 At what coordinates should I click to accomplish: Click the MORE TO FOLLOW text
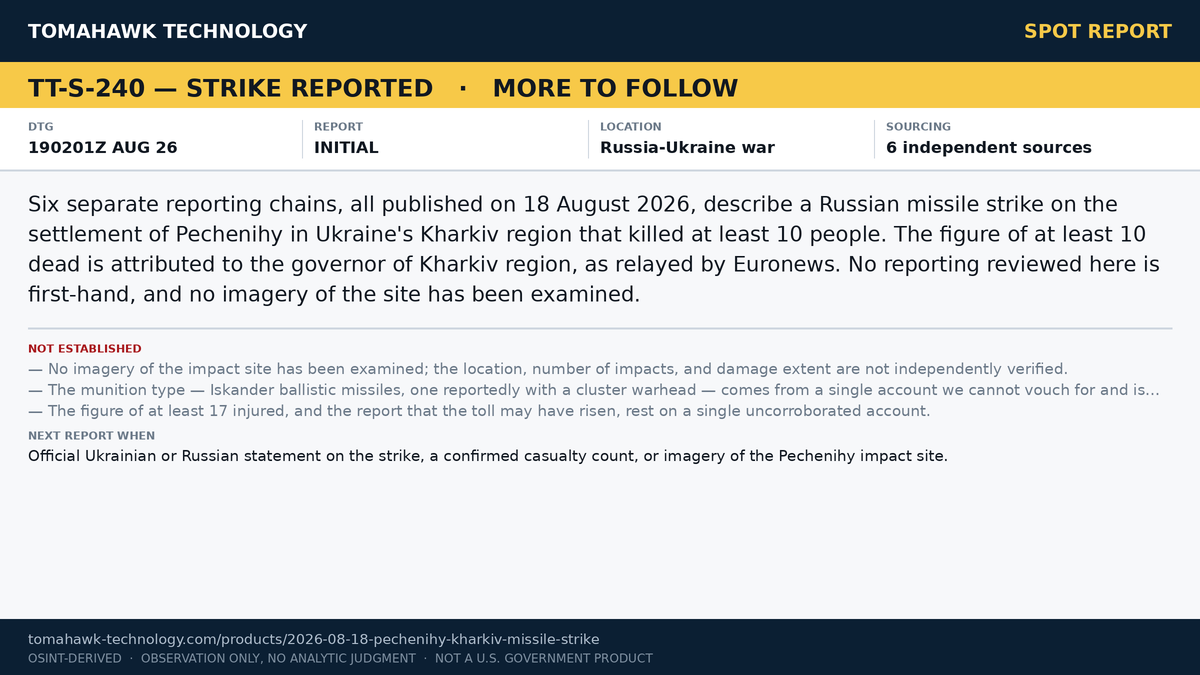[x=615, y=88]
